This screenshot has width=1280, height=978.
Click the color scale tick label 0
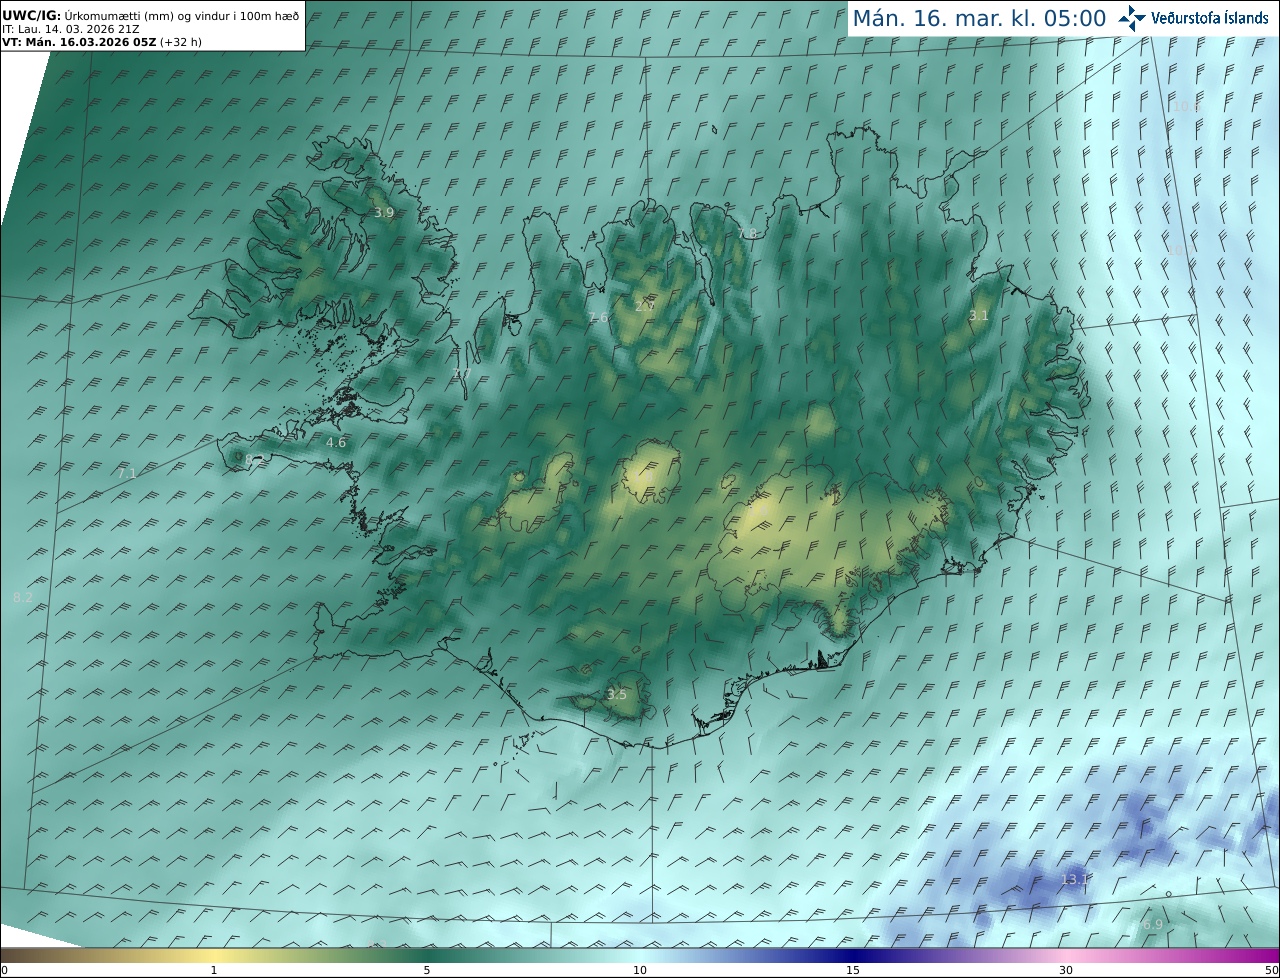[x=4, y=971]
